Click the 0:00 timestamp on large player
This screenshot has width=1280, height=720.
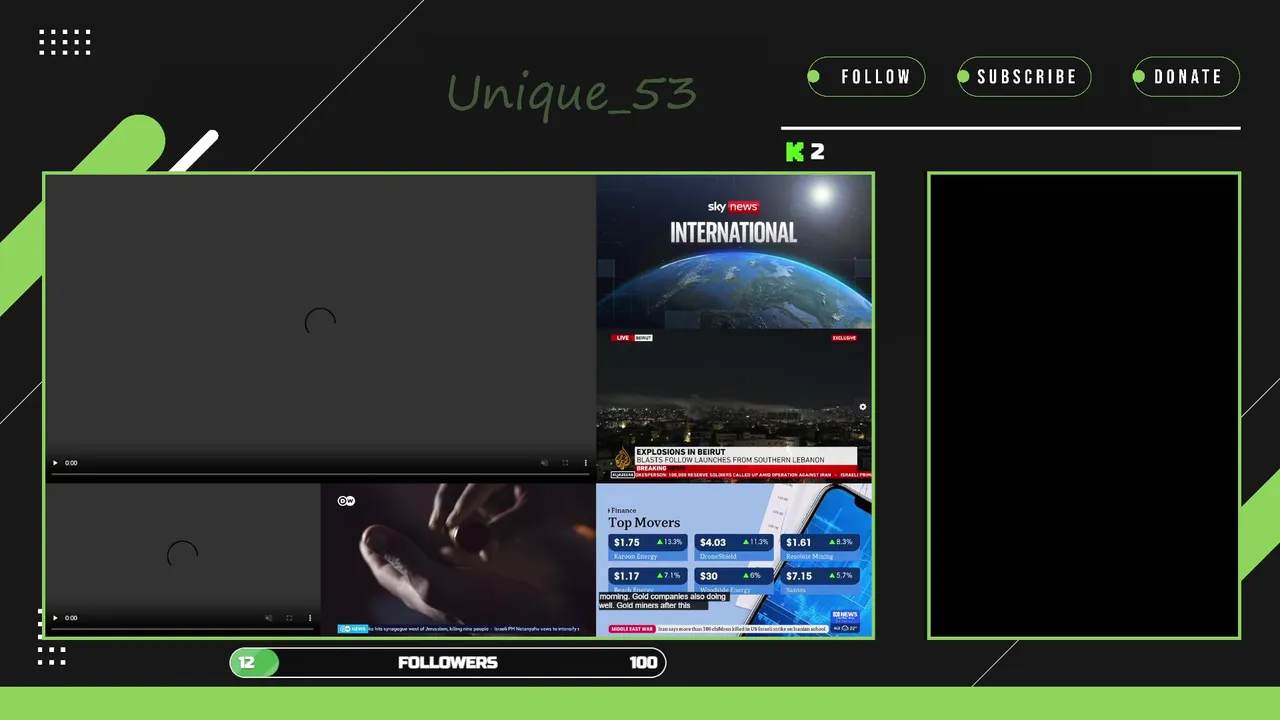[x=71, y=463]
